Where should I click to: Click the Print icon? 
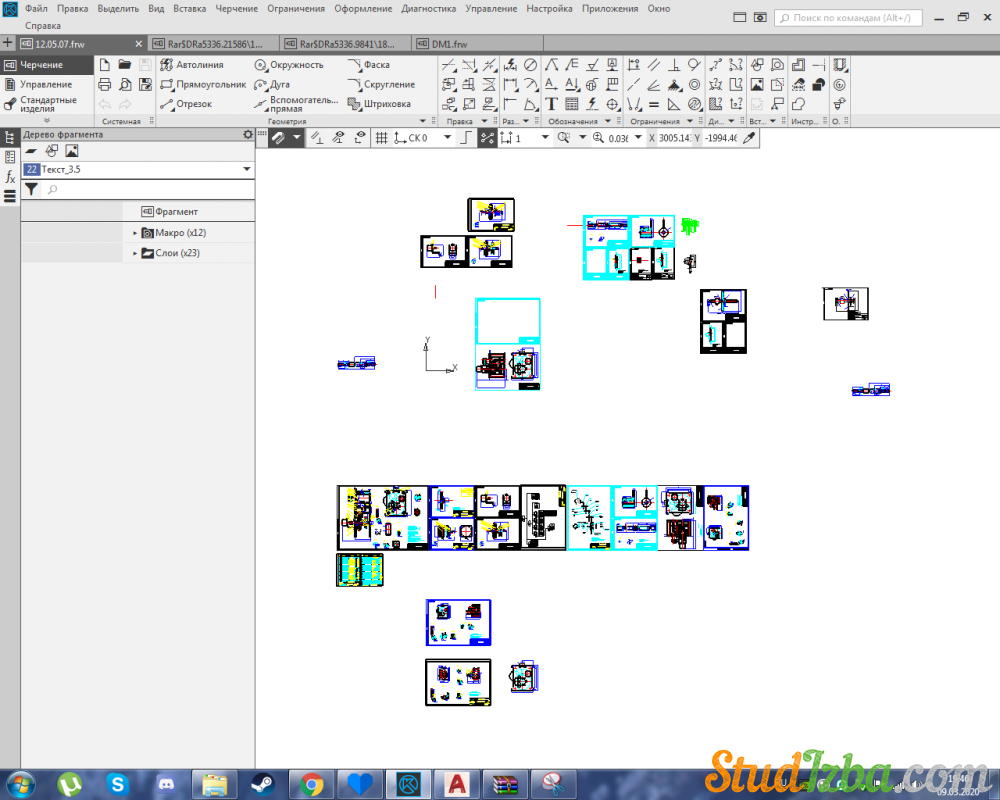tap(105, 84)
